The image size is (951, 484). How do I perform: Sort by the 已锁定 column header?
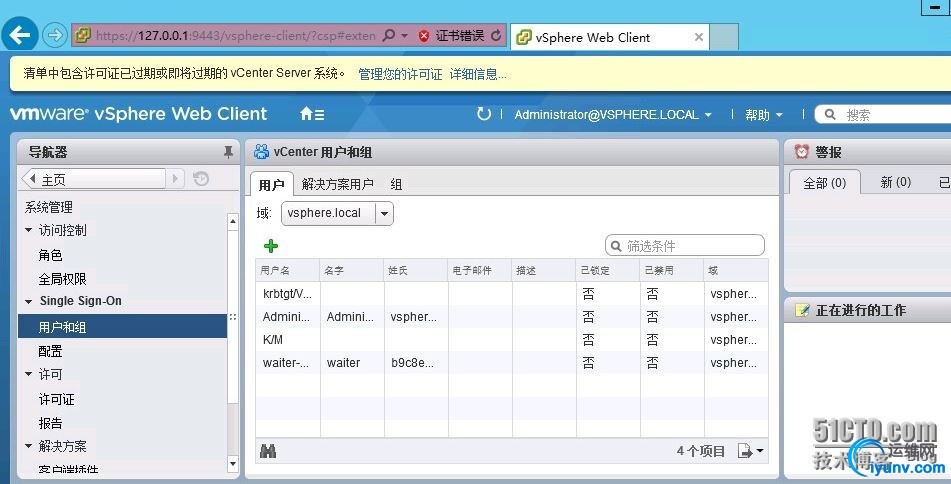click(608, 270)
